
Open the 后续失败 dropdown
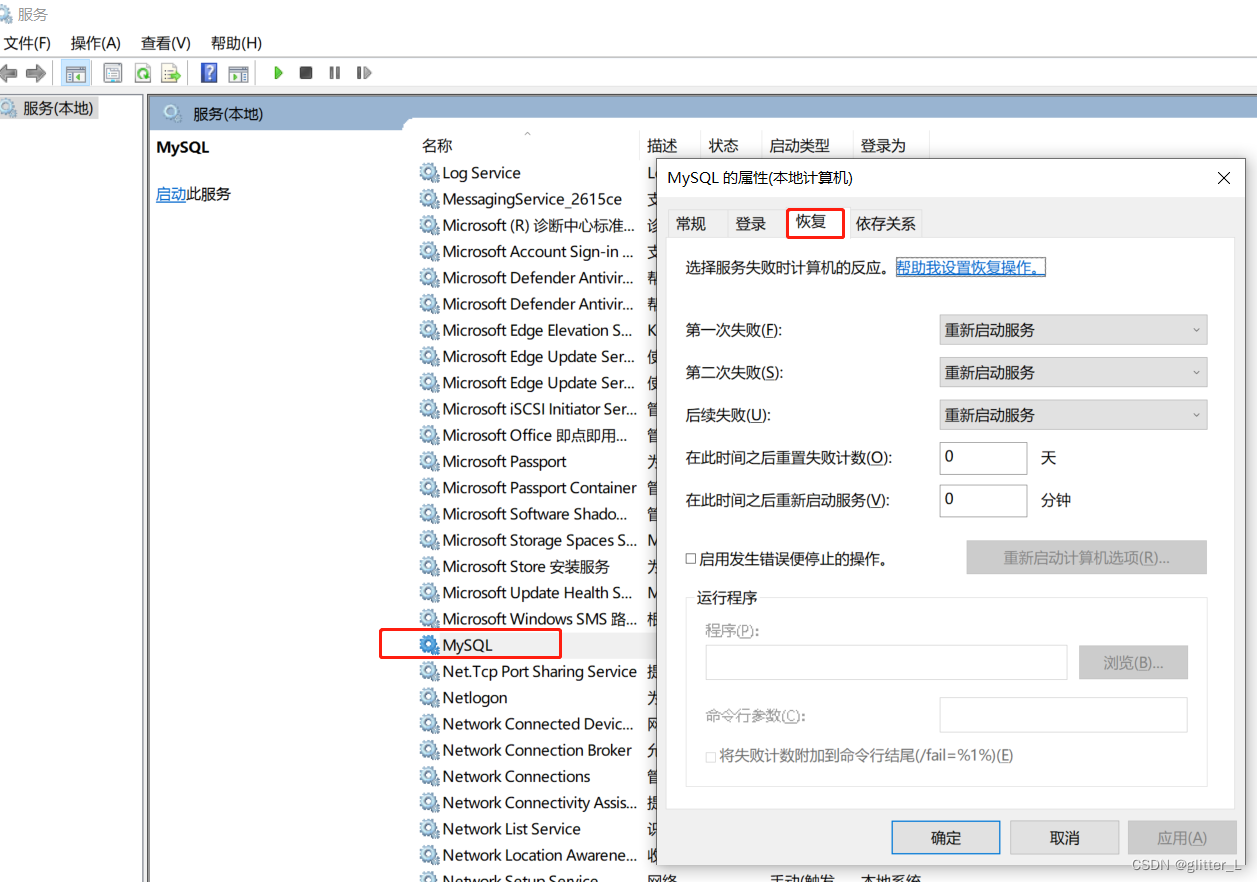1073,415
